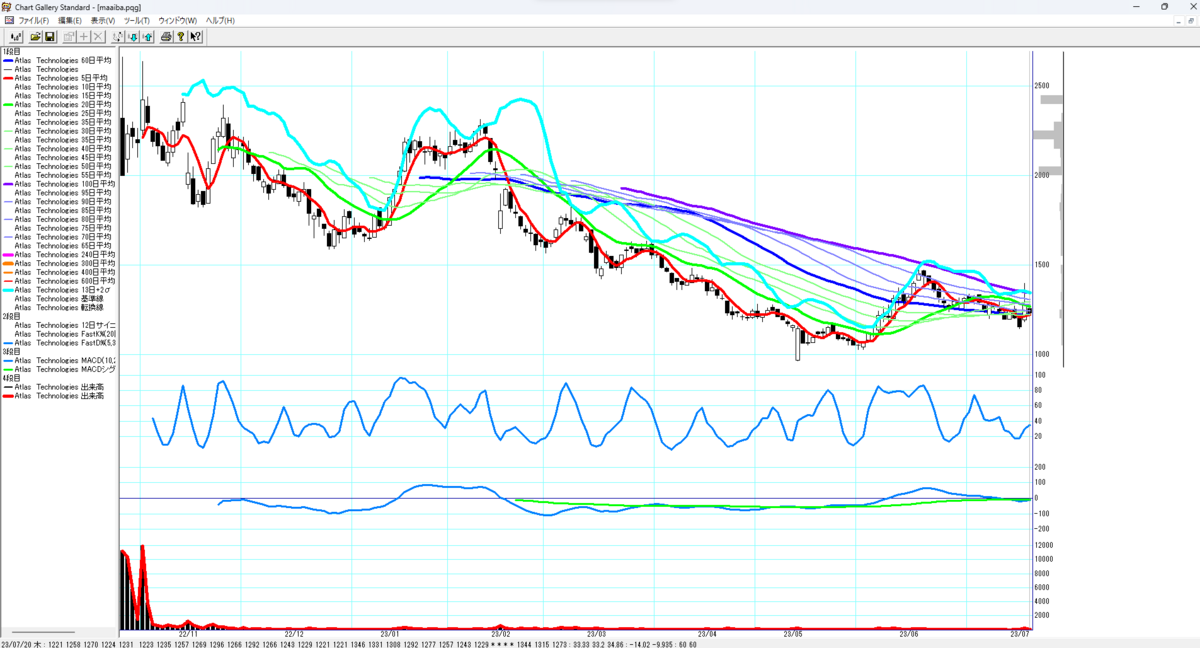This screenshot has width=1200, height=648.
Task: Select the 基準線 legend row
Action: coord(58,299)
